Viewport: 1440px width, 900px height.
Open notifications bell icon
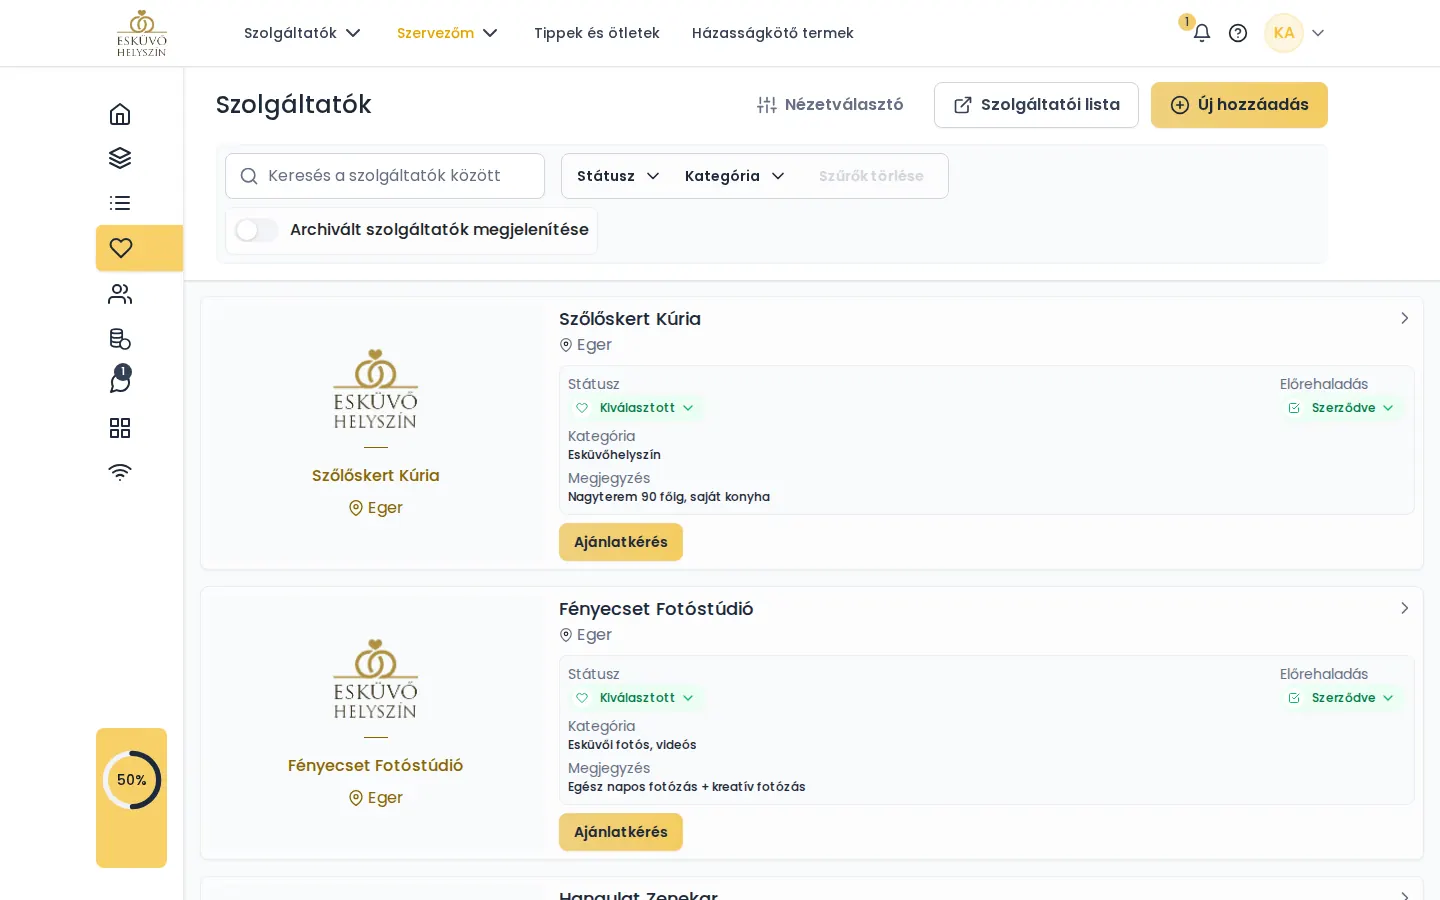(1201, 33)
